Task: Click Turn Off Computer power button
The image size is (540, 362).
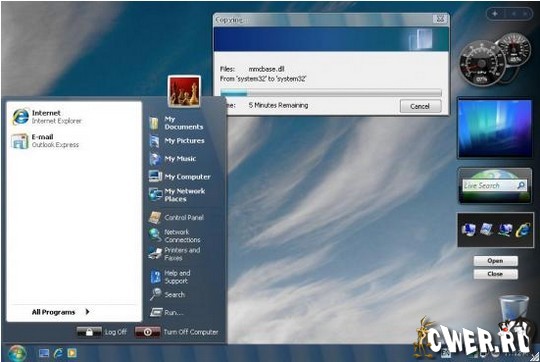Action: pyautogui.click(x=147, y=332)
